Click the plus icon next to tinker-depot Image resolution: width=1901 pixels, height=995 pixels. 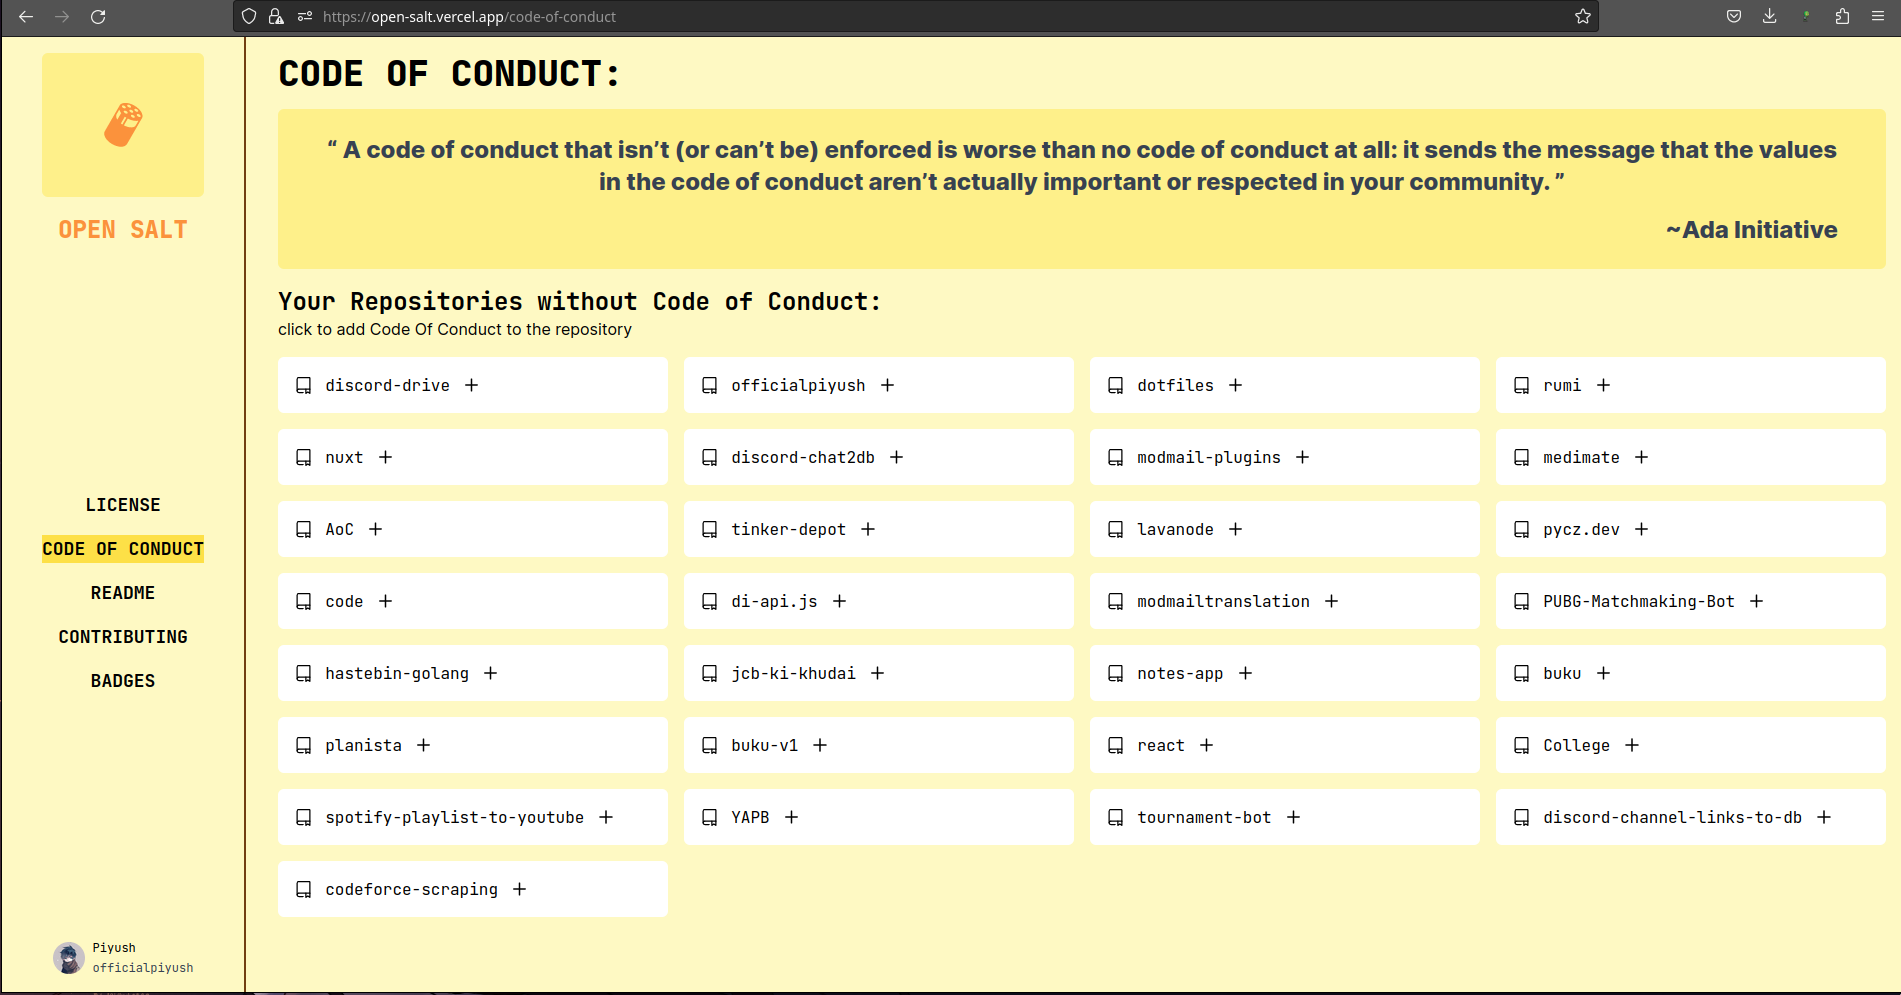(x=868, y=529)
